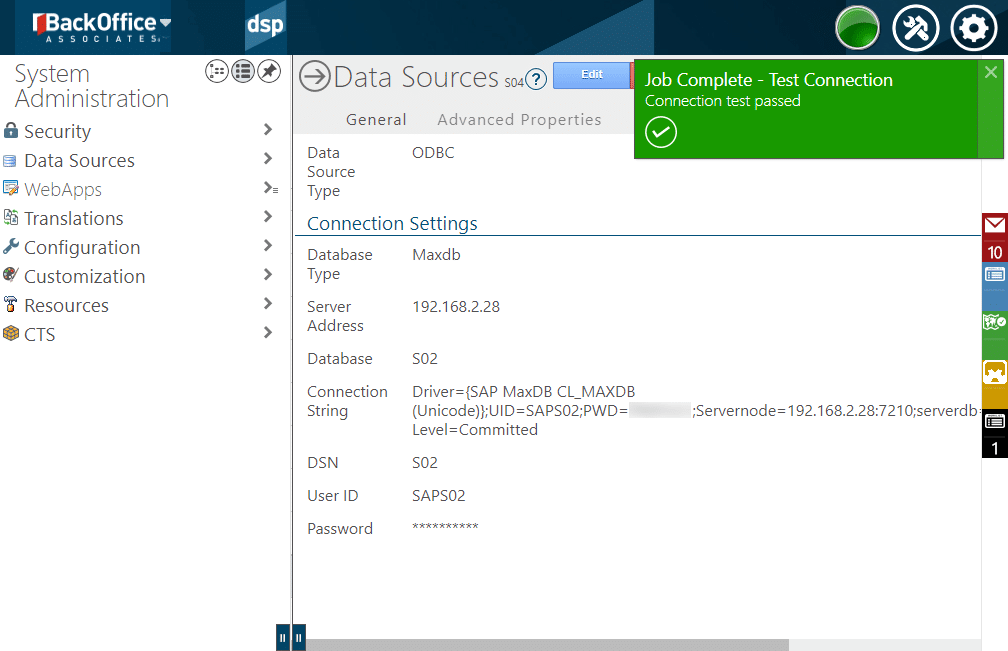Expand the Security menu chevron

click(x=267, y=130)
